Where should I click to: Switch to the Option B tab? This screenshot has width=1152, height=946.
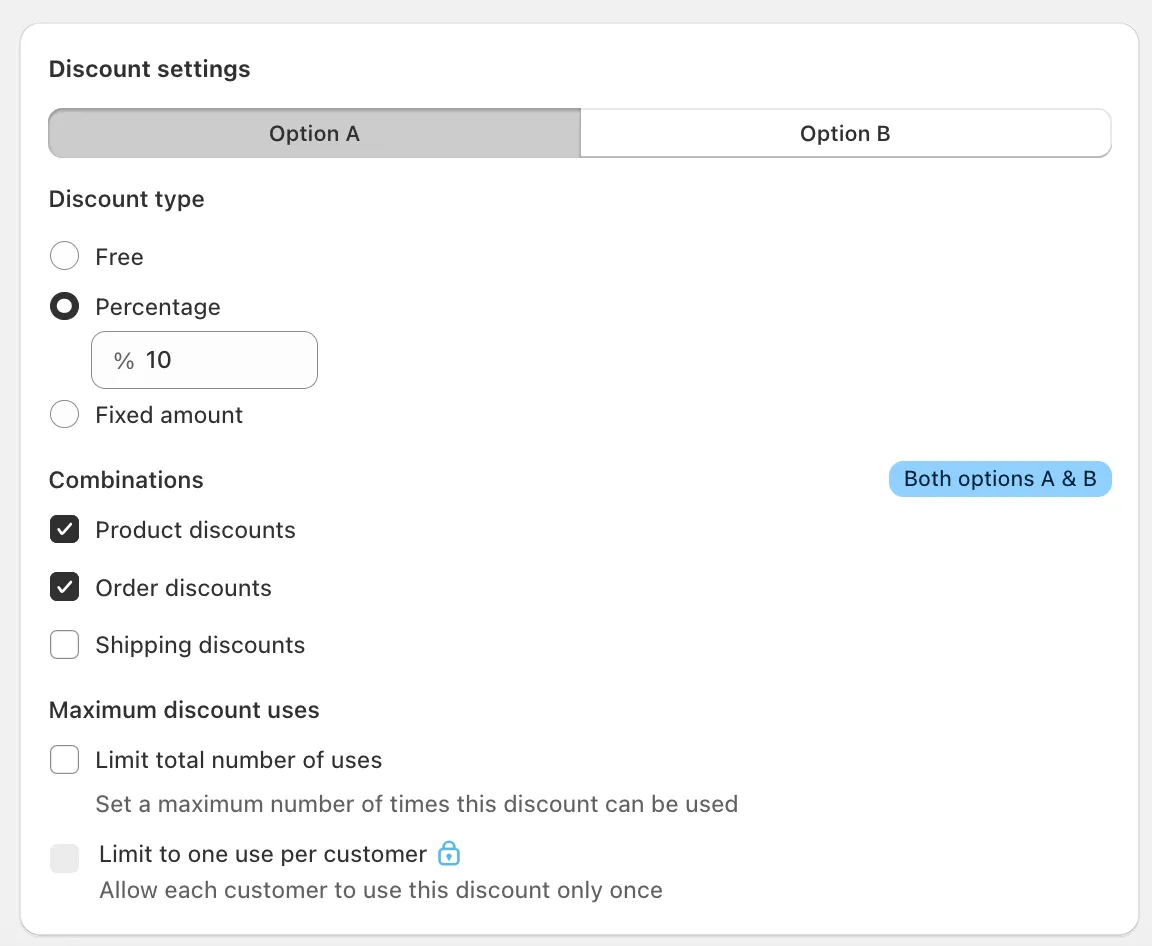pyautogui.click(x=845, y=133)
